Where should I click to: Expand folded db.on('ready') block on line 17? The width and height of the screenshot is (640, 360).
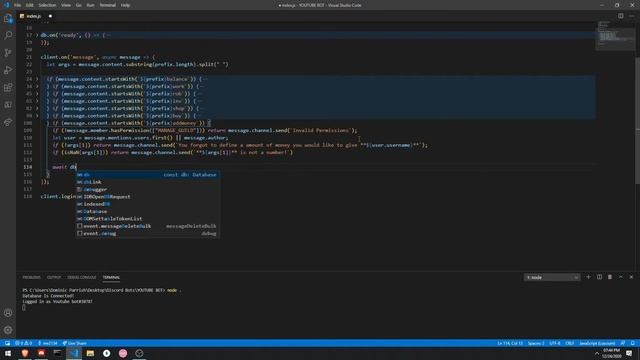coord(37,35)
